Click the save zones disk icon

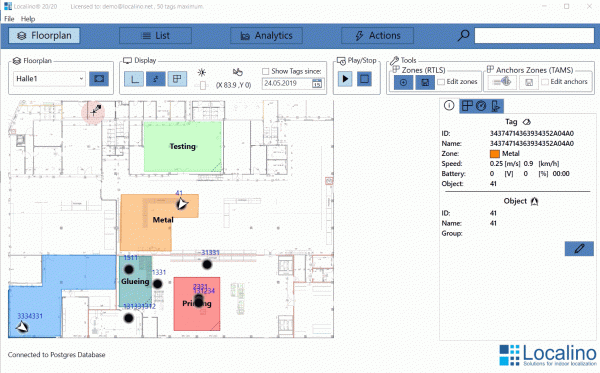pos(425,82)
